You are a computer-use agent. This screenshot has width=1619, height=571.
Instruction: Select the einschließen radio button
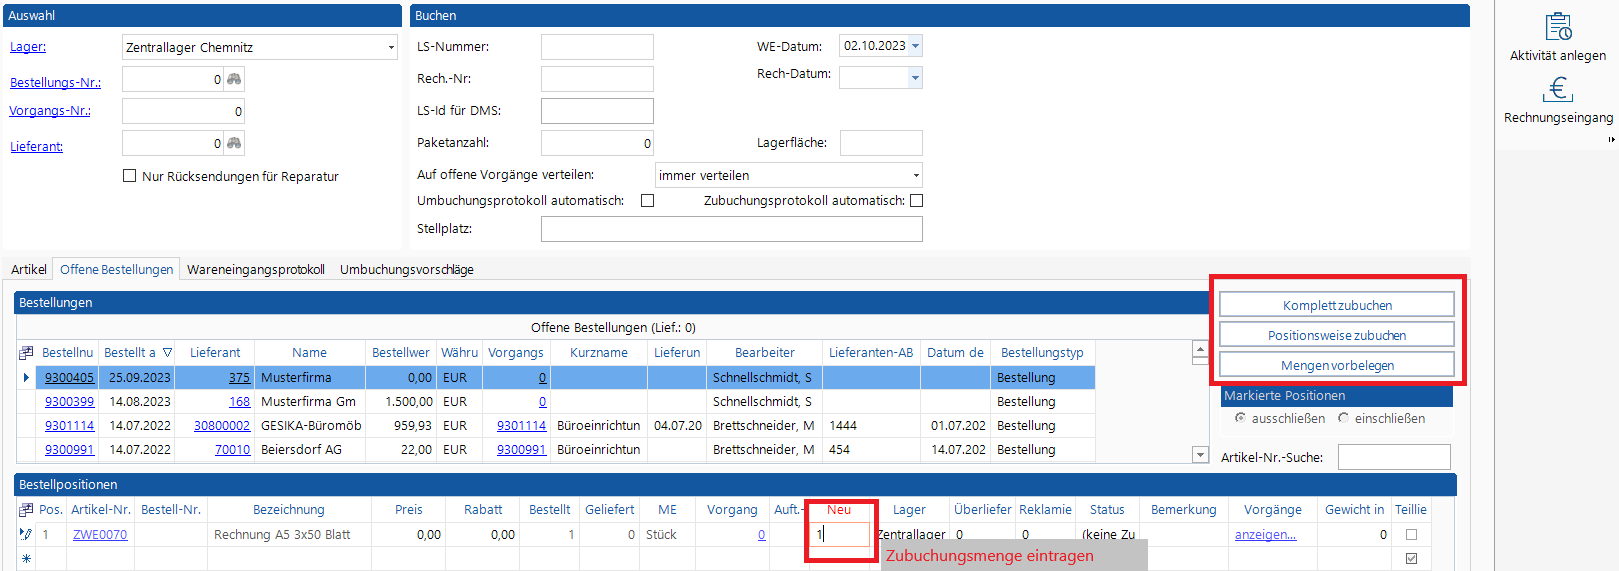[x=1343, y=418]
